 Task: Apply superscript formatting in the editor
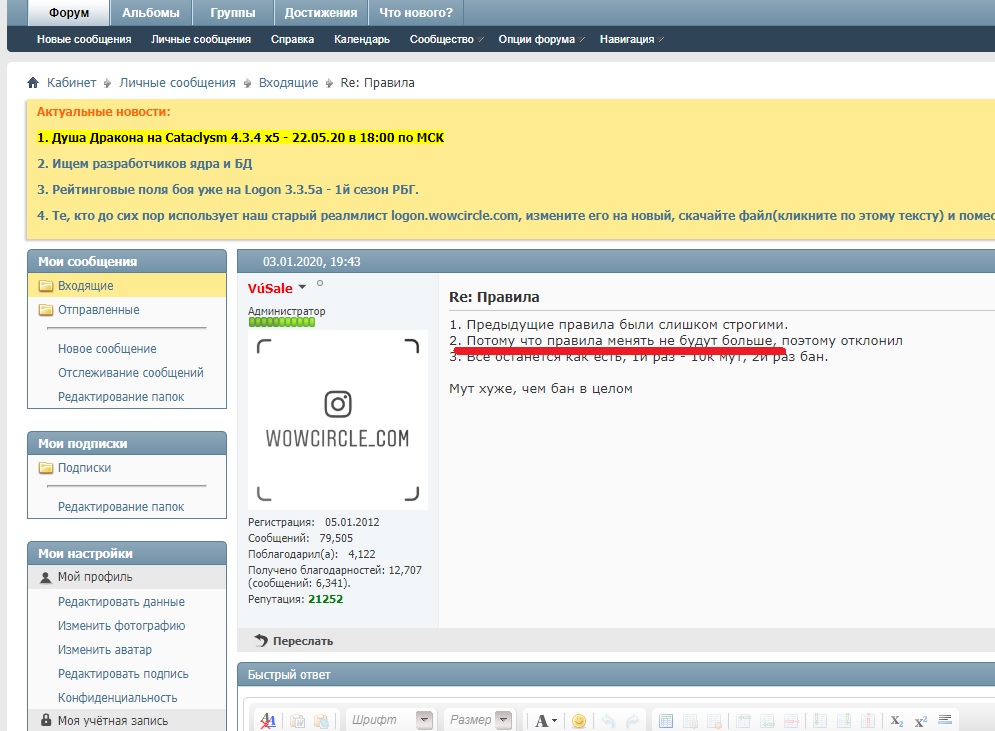921,720
